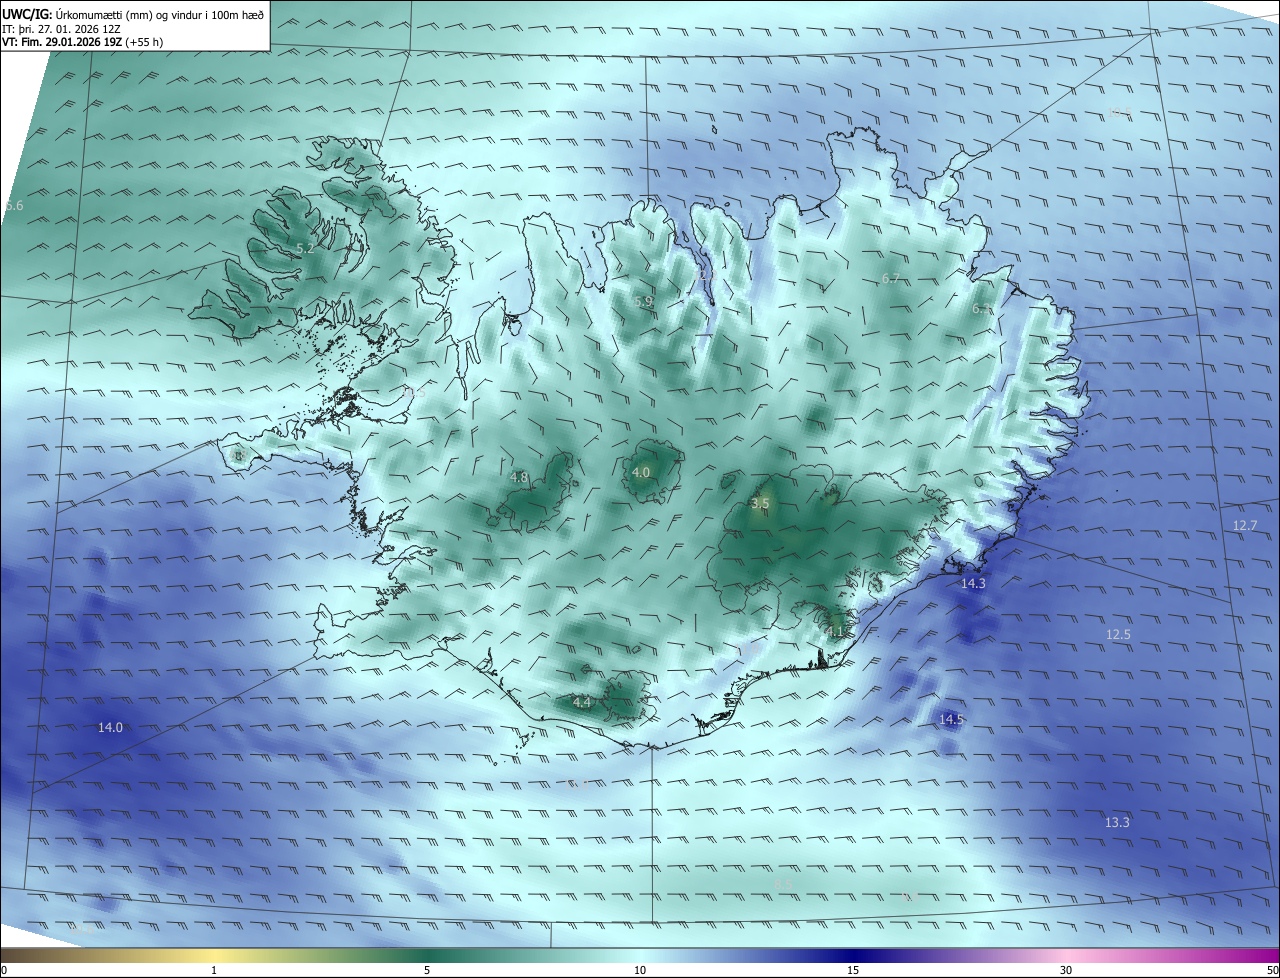Click the 12.7 value near the right edge
This screenshot has height=978, width=1280.
click(x=1245, y=525)
